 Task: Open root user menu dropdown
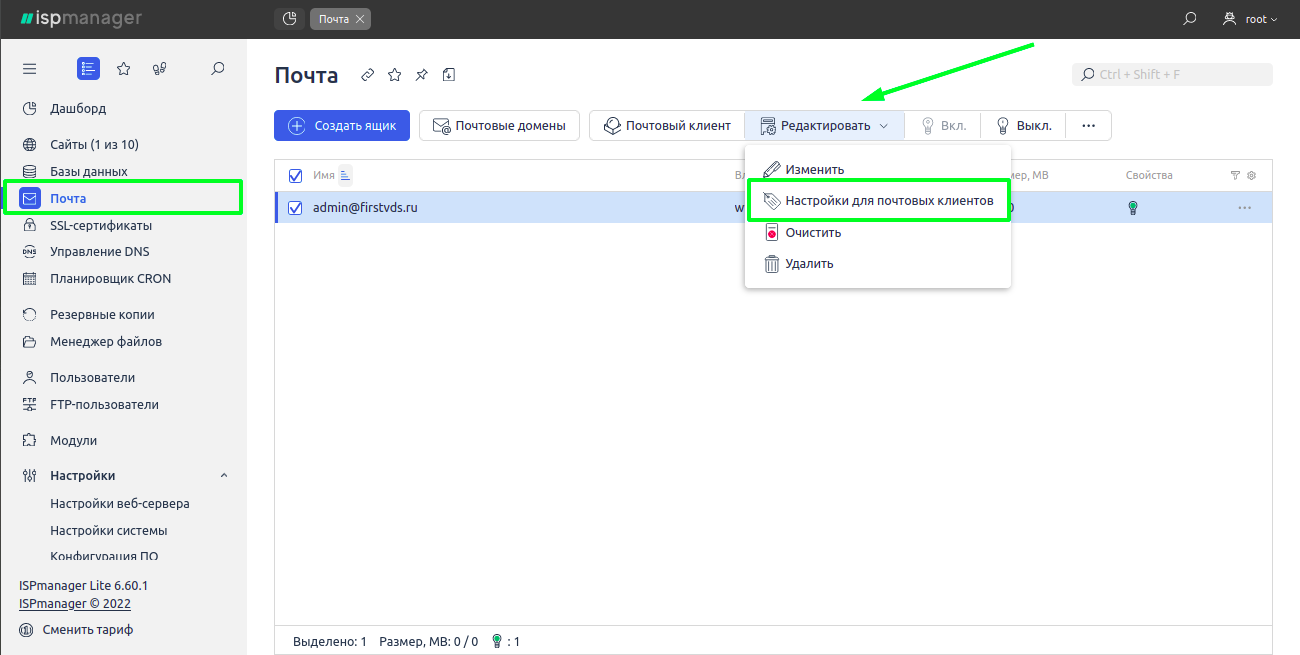pyautogui.click(x=1250, y=19)
